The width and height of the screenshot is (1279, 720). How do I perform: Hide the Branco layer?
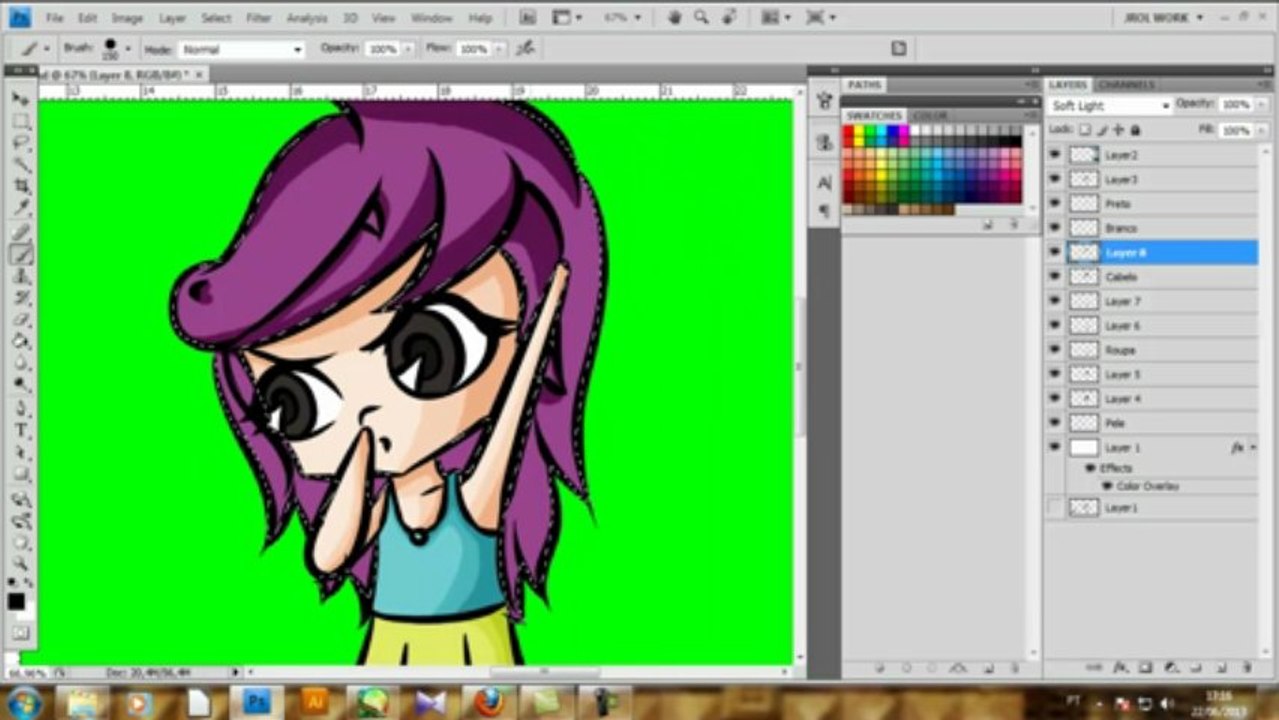click(1054, 228)
